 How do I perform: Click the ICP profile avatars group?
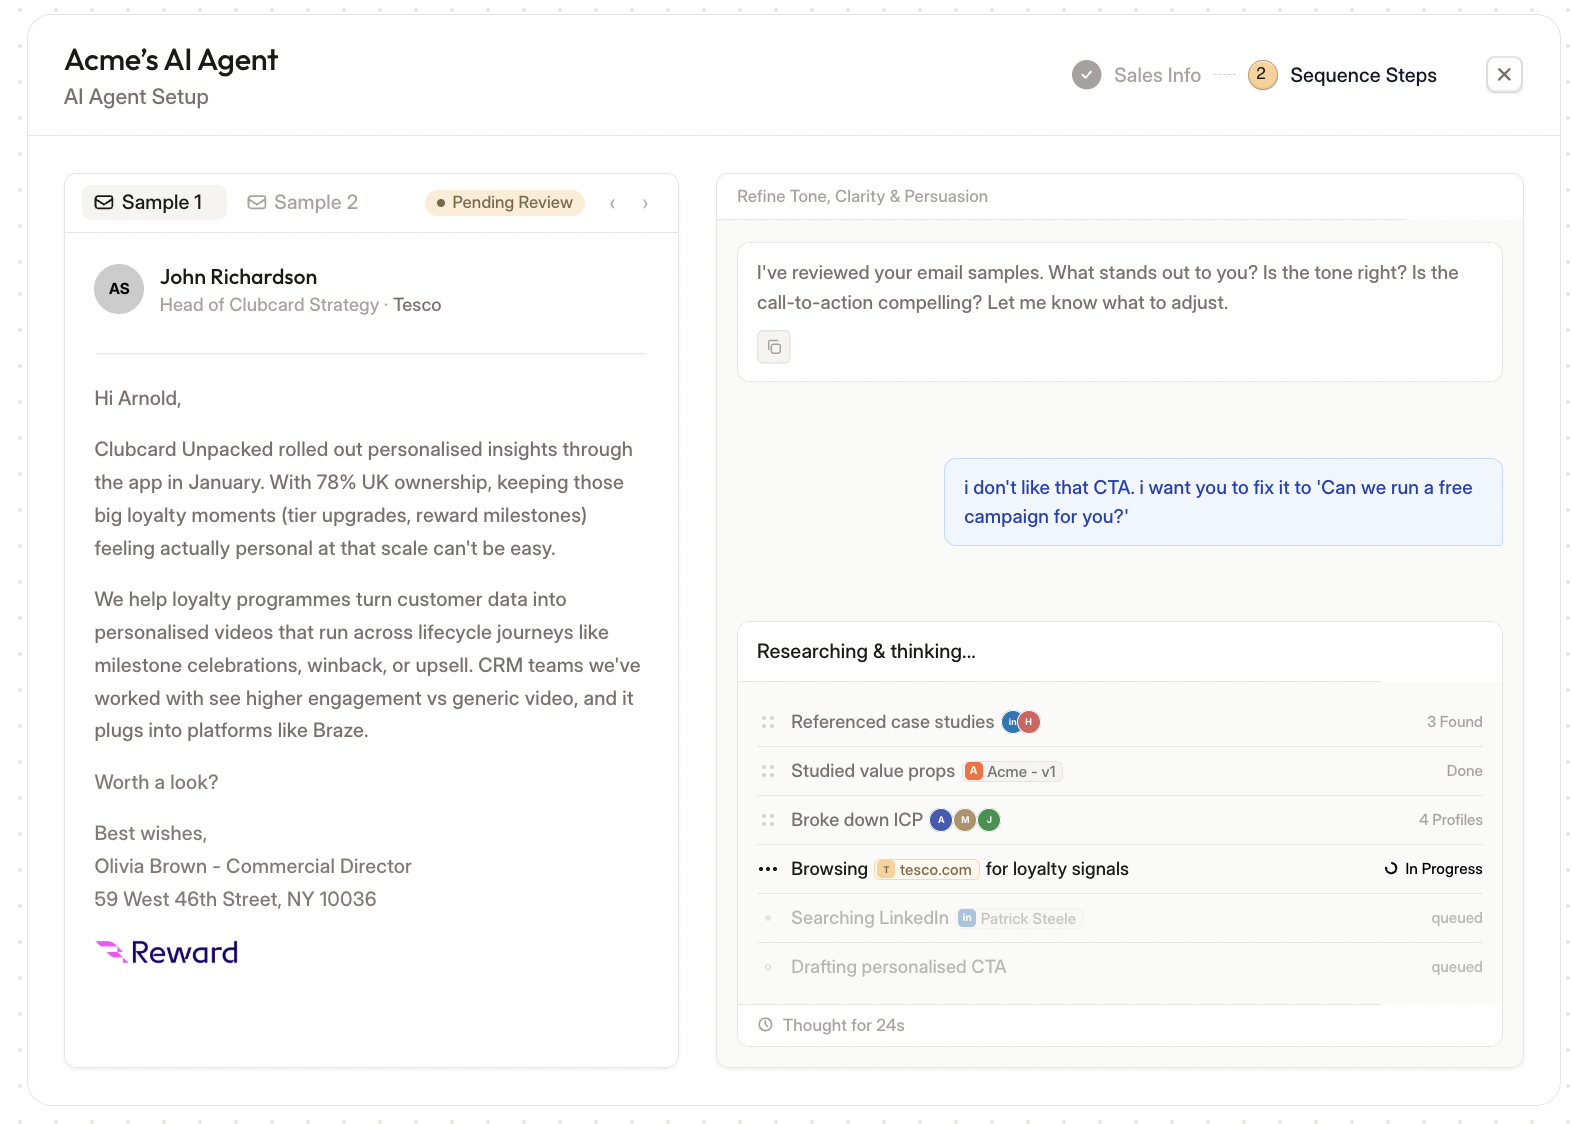tap(965, 820)
